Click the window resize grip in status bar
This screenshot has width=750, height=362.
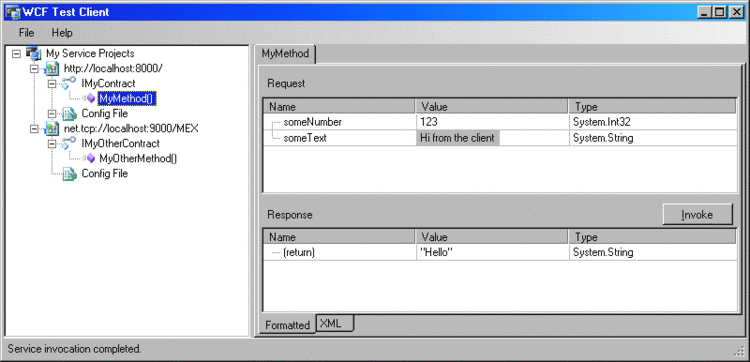point(739,351)
